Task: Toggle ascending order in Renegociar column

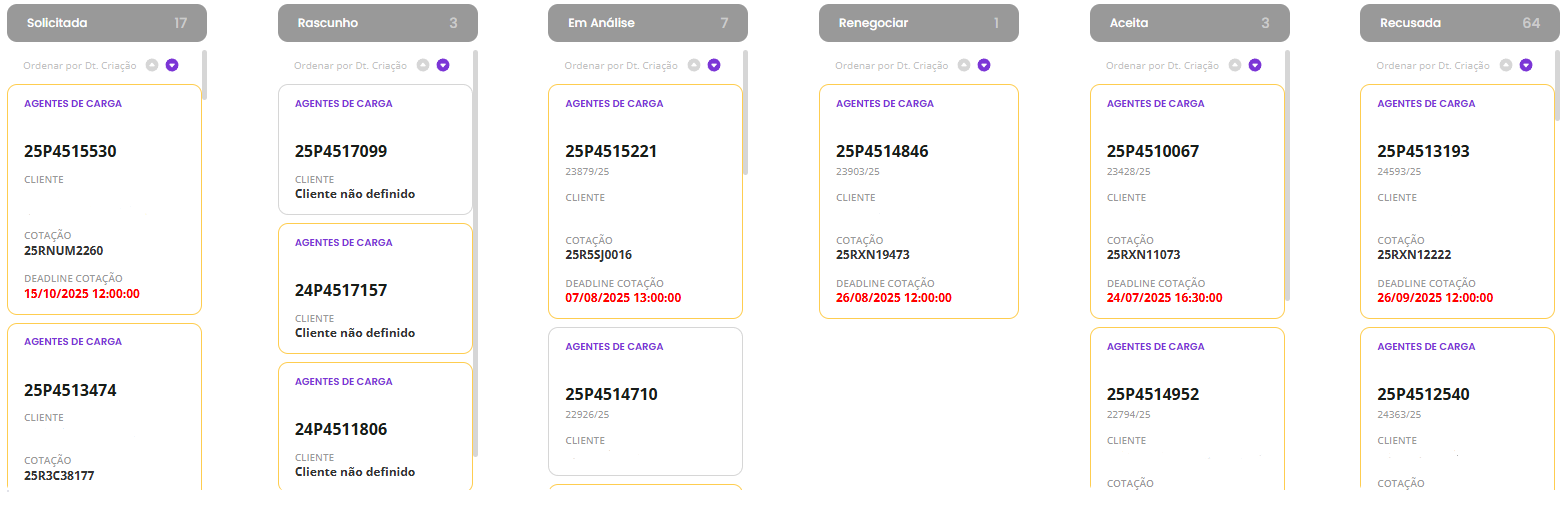Action: [x=964, y=65]
